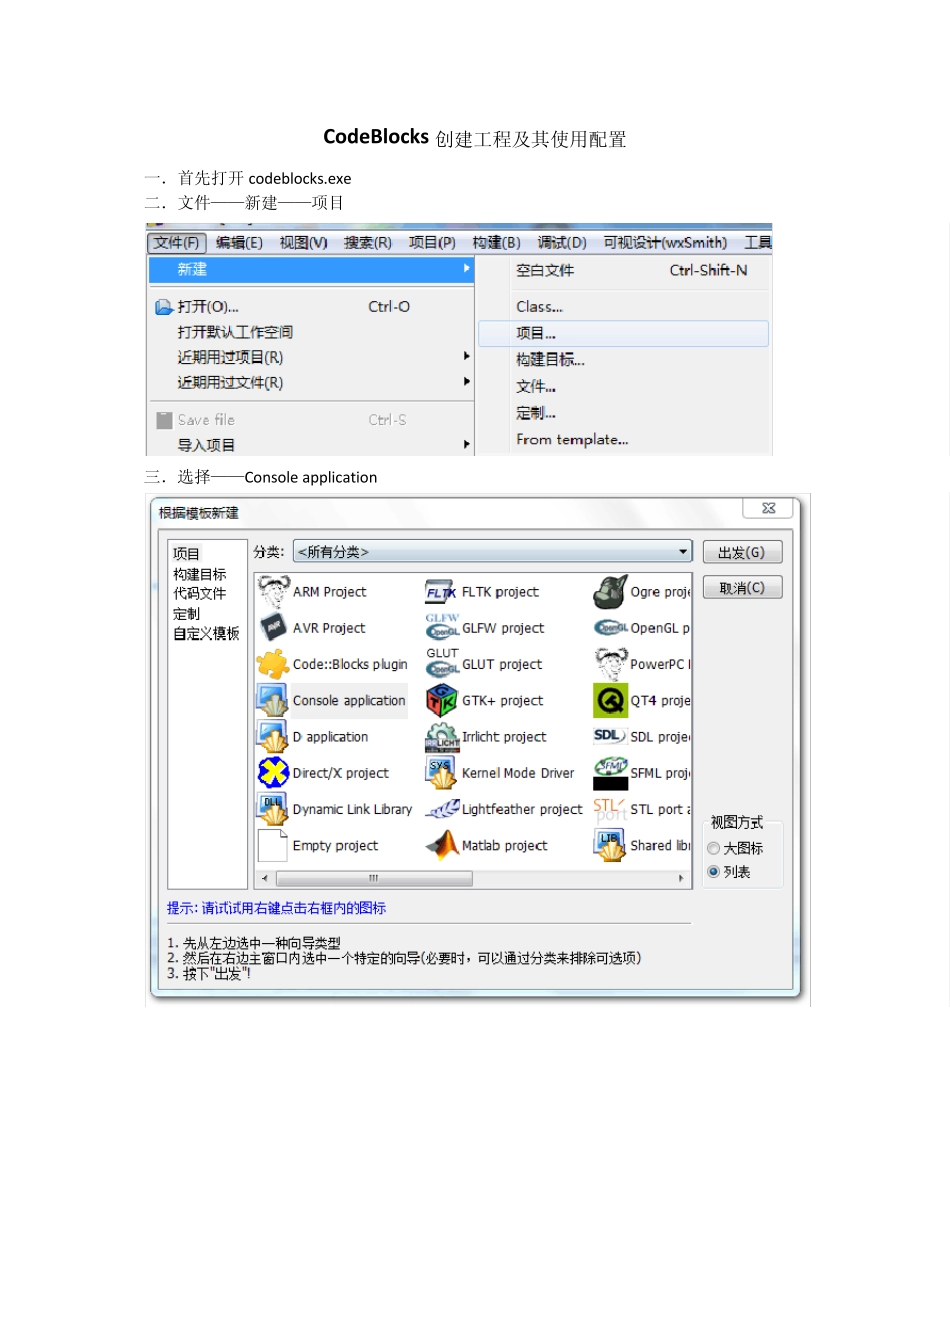Select the OpenGL project icon

coord(610,628)
